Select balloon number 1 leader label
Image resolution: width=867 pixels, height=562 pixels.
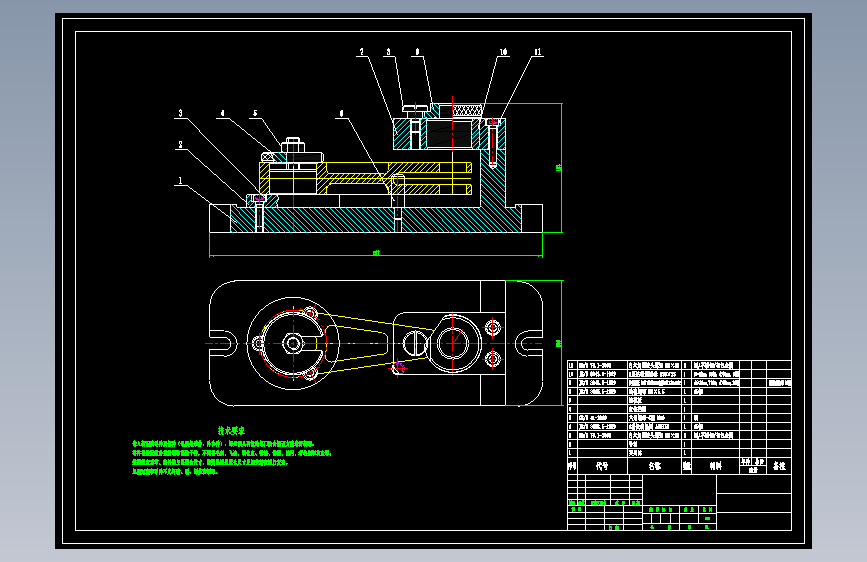click(x=180, y=180)
